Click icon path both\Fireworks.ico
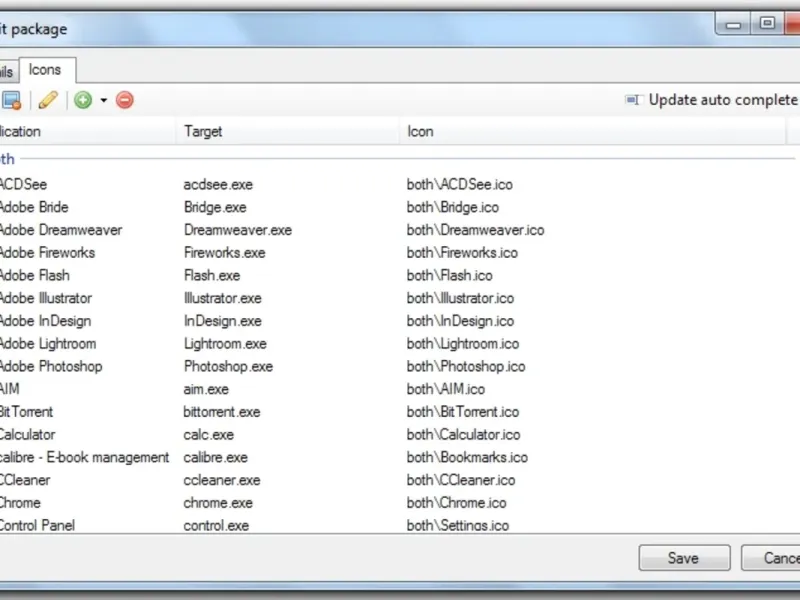800x600 pixels. pos(462,253)
